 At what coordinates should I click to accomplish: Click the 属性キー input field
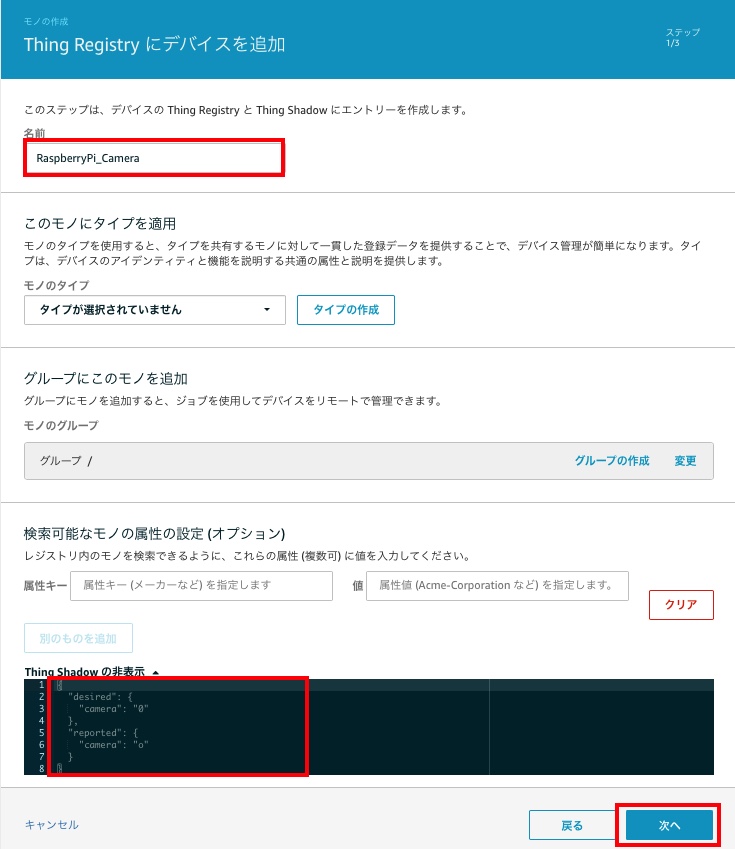click(201, 585)
